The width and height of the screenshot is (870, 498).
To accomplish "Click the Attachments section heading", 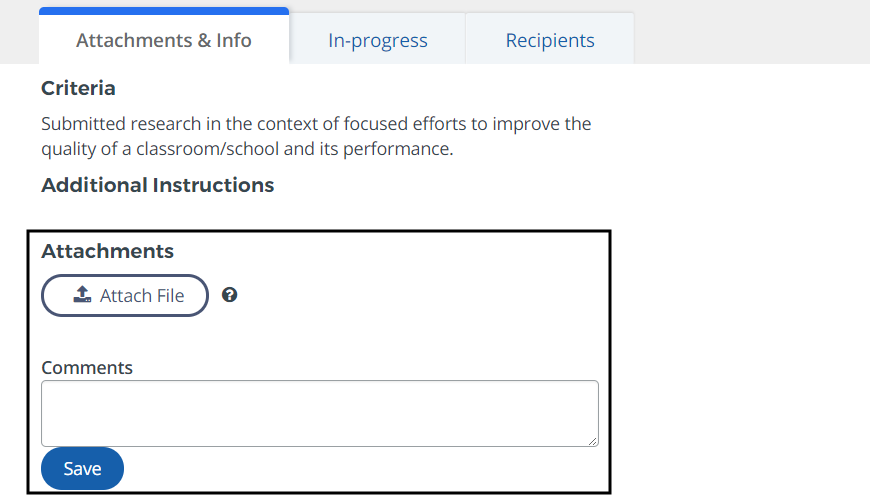I will point(107,251).
